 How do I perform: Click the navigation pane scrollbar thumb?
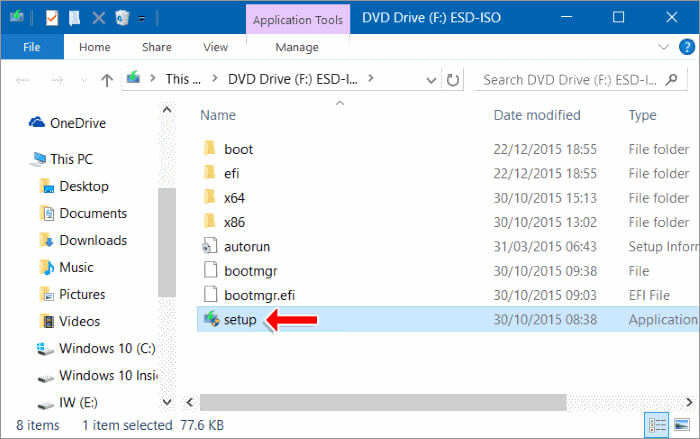tap(167, 242)
